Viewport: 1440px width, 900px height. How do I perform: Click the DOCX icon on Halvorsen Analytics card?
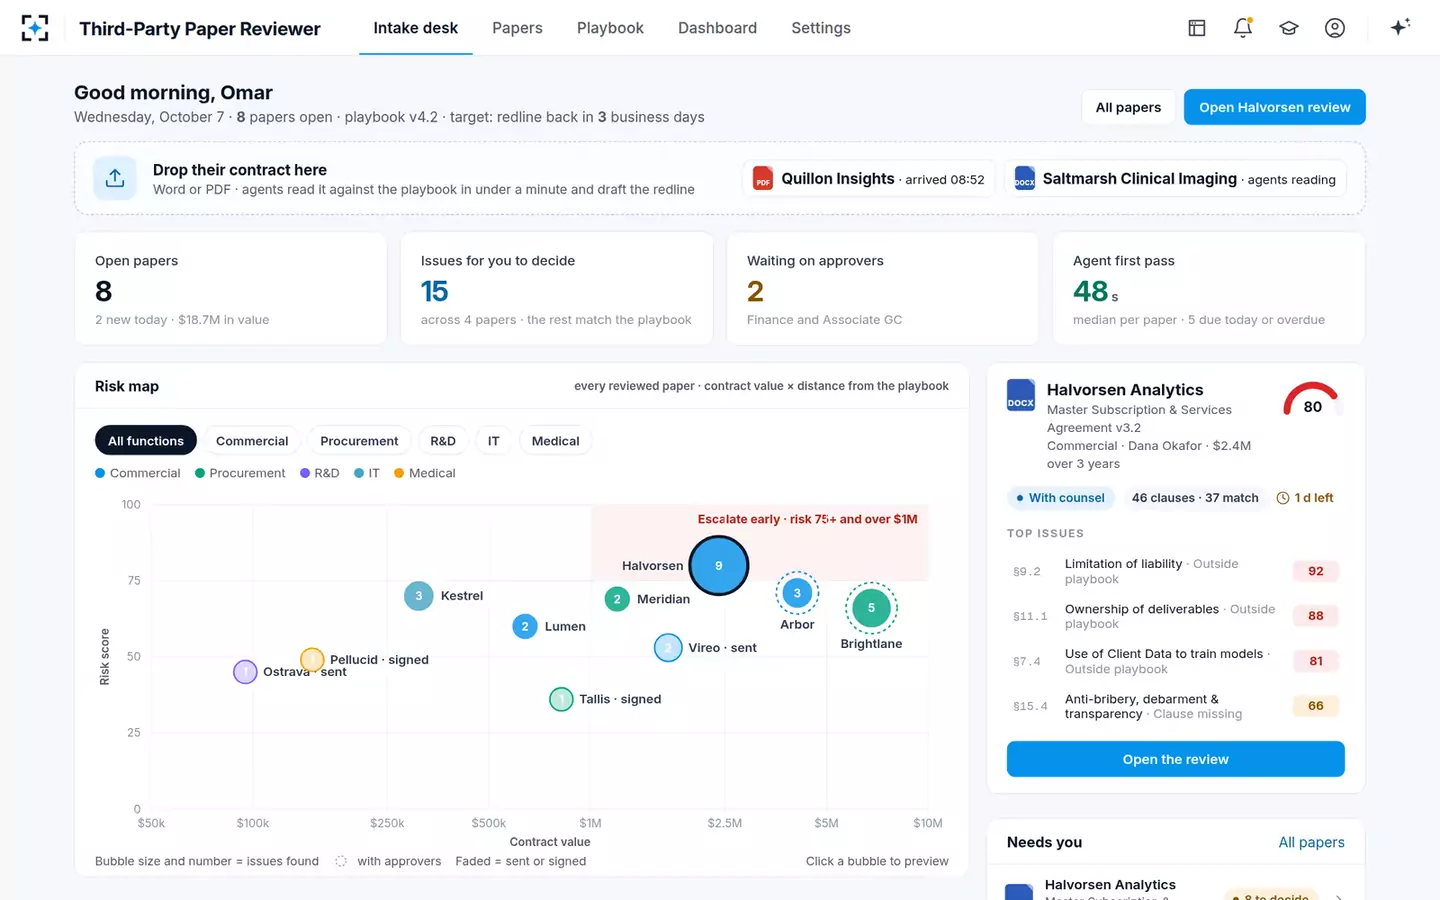tap(1021, 395)
